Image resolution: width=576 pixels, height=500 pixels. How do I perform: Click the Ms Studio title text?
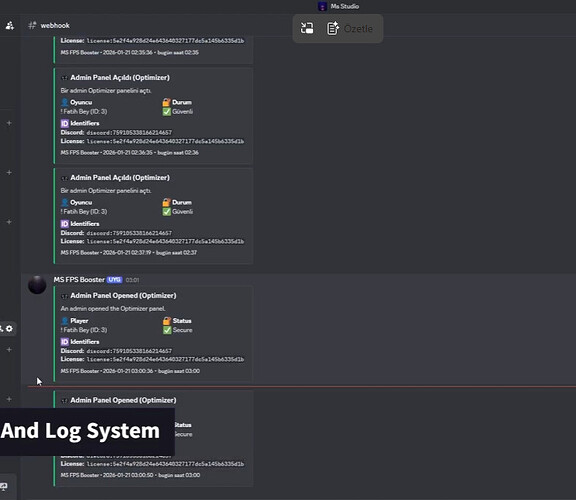pyautogui.click(x=345, y=6)
